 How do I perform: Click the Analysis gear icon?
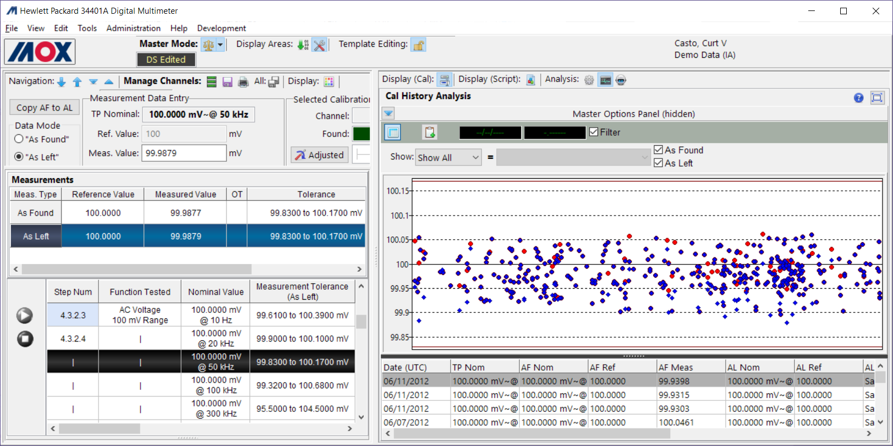tap(589, 80)
